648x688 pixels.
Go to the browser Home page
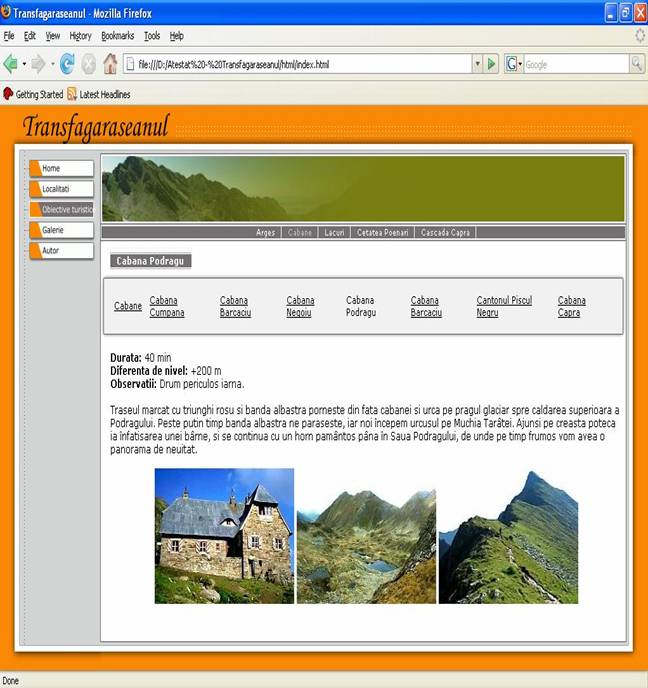pyautogui.click(x=110, y=64)
